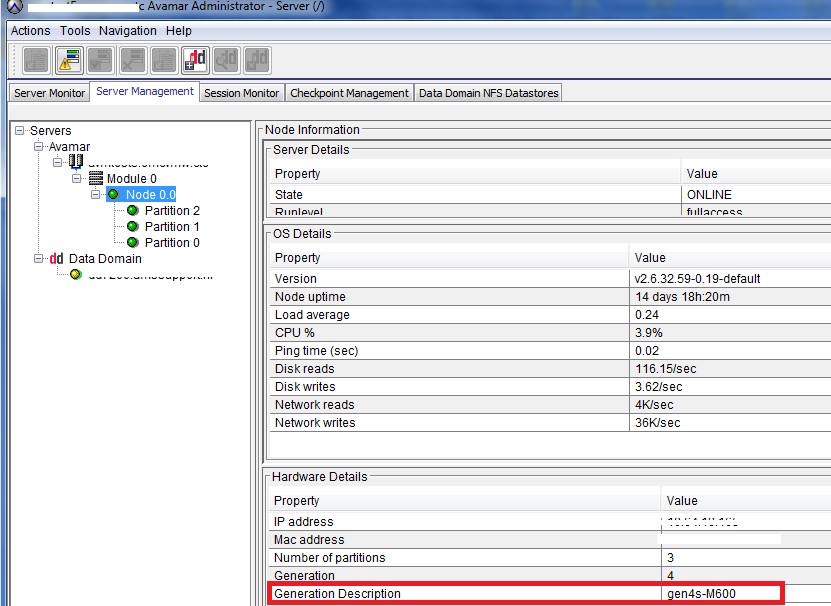Image resolution: width=831 pixels, height=606 pixels.
Task: Click the Module 0 stacked-disks icon
Action: (95, 178)
